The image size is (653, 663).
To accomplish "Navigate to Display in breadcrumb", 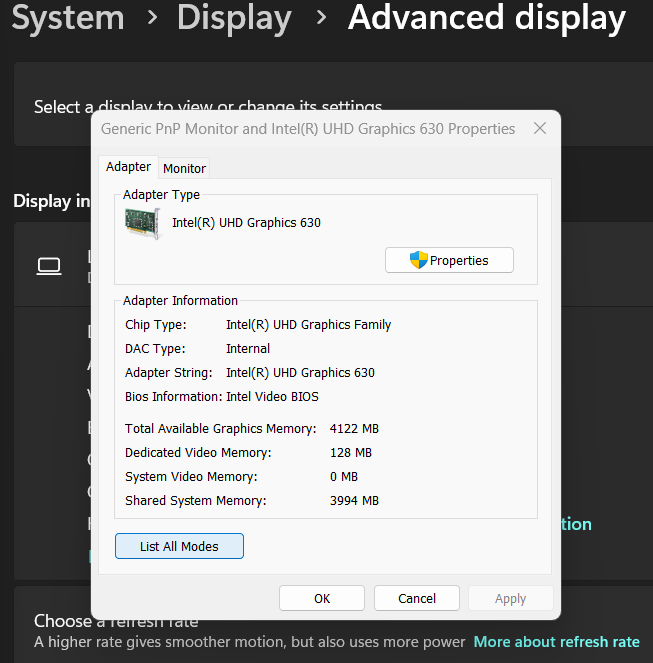I will click(234, 18).
